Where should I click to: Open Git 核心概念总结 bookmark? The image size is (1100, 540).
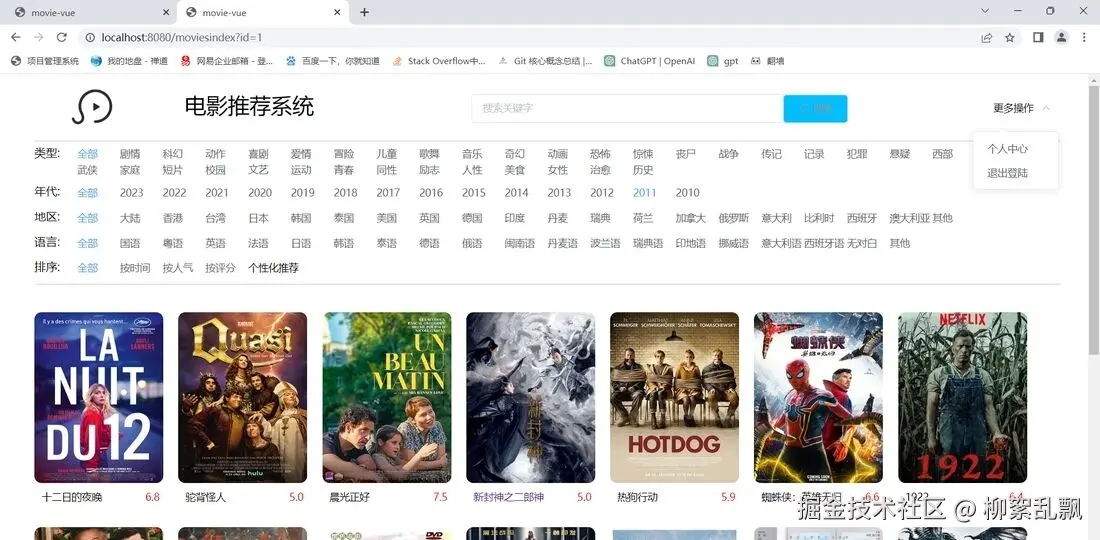coord(545,61)
